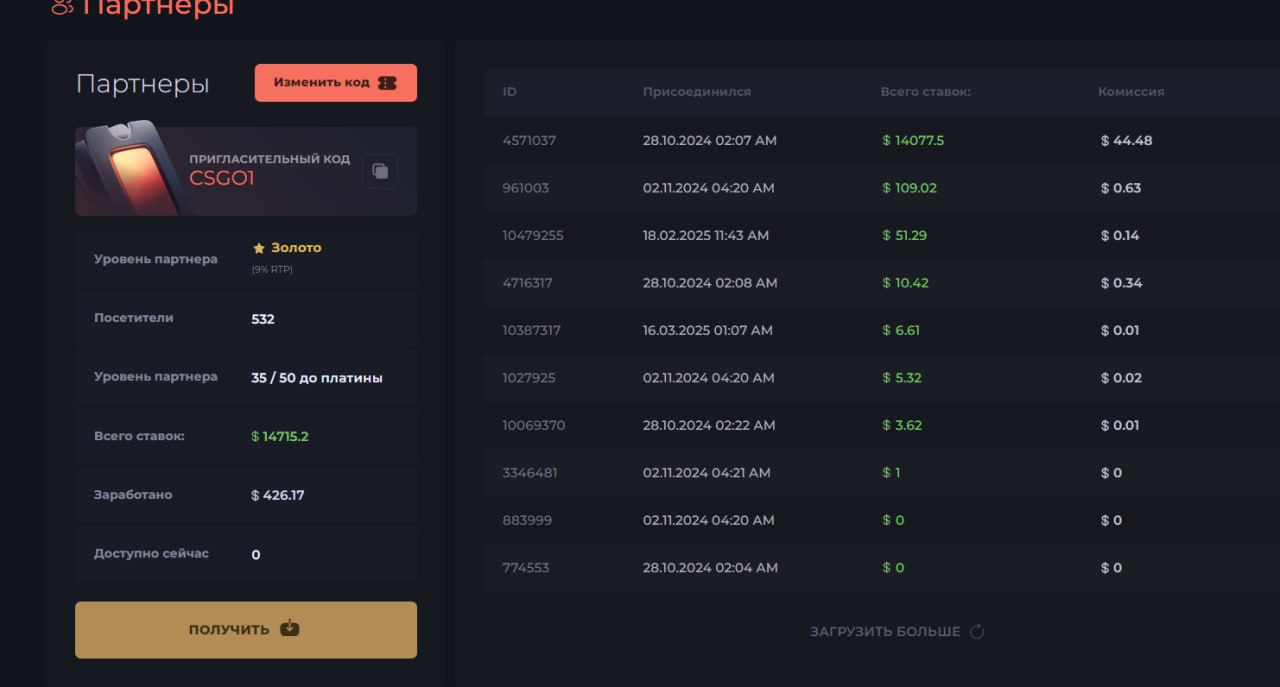The image size is (1280, 687).
Task: Click the Комиссия column header
Action: tap(1131, 92)
